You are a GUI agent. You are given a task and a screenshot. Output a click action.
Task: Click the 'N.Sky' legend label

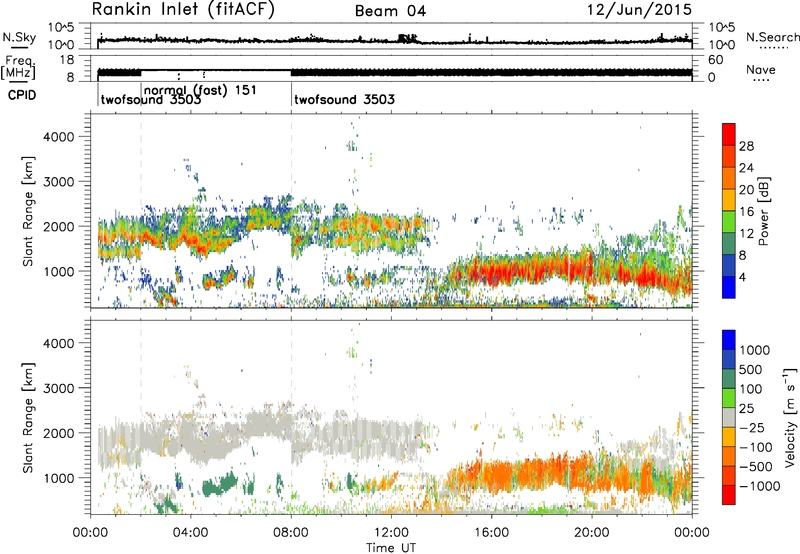pos(19,37)
